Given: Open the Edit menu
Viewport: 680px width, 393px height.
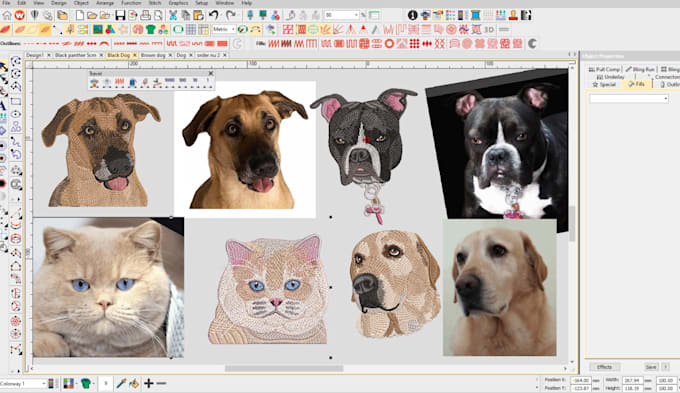Looking at the screenshot, I should (21, 3).
